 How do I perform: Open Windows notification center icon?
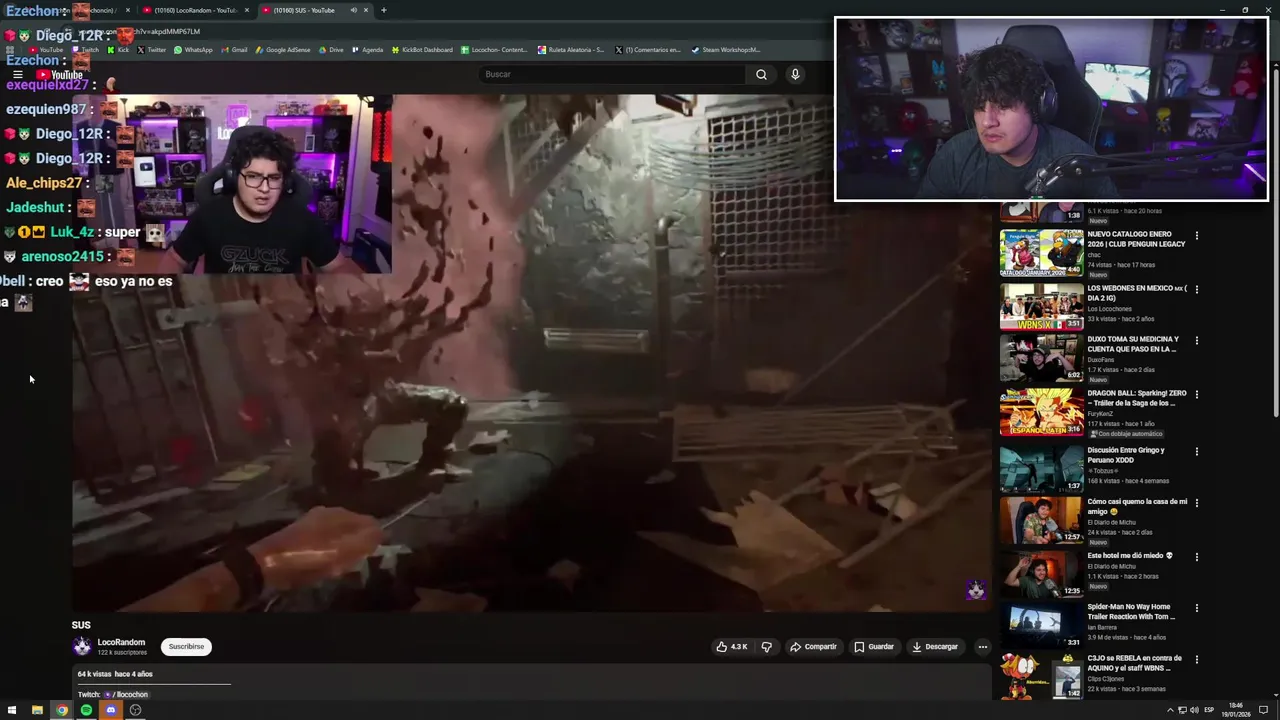(x=1264, y=710)
